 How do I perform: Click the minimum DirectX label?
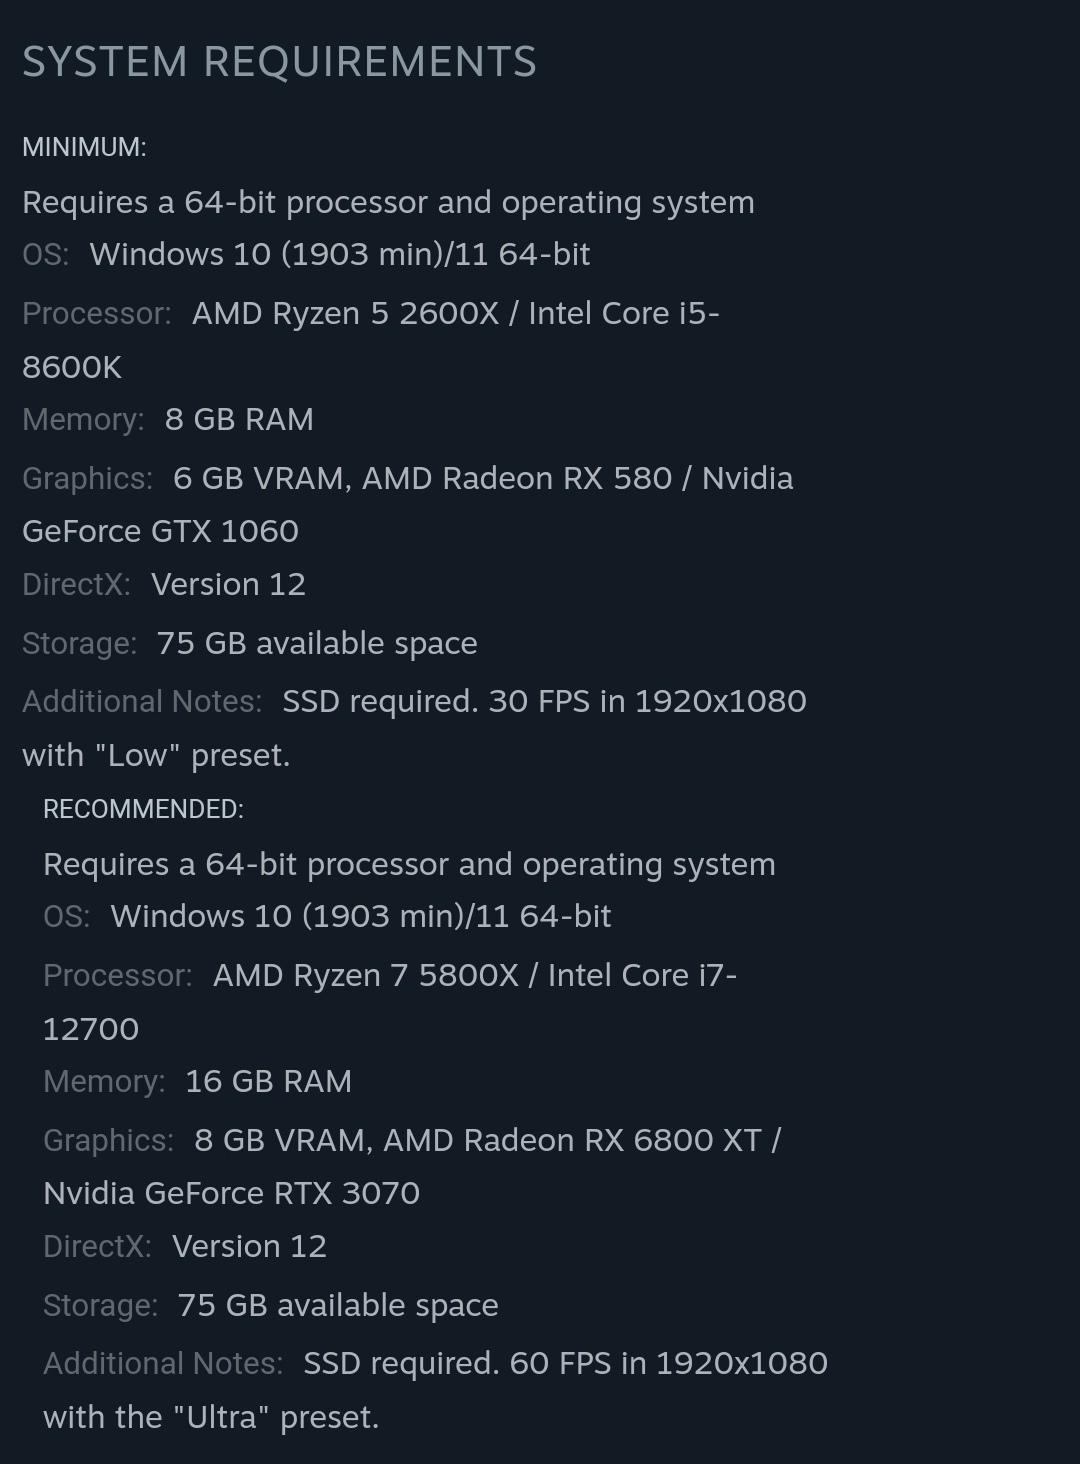(76, 584)
